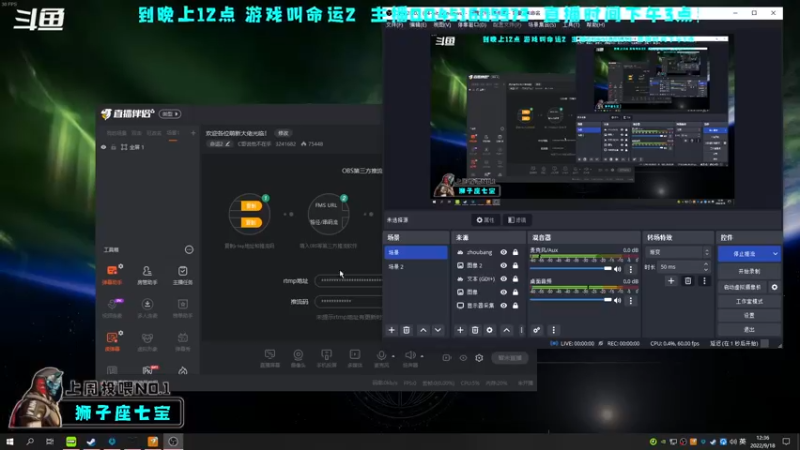This screenshot has height=450, width=800.
Task: Open desktop audio channel options dots
Action: [x=631, y=301]
